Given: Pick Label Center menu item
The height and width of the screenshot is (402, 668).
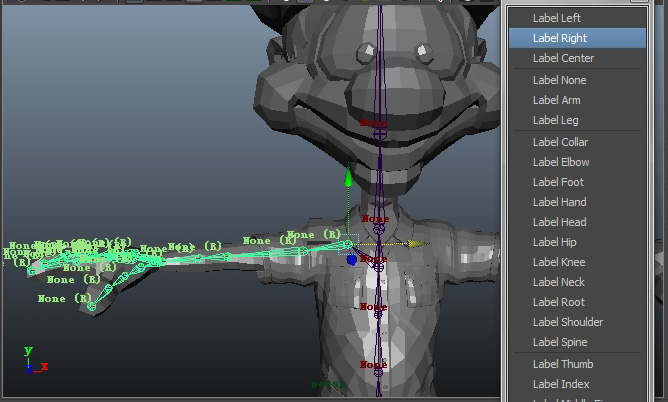Looking at the screenshot, I should [577, 58].
